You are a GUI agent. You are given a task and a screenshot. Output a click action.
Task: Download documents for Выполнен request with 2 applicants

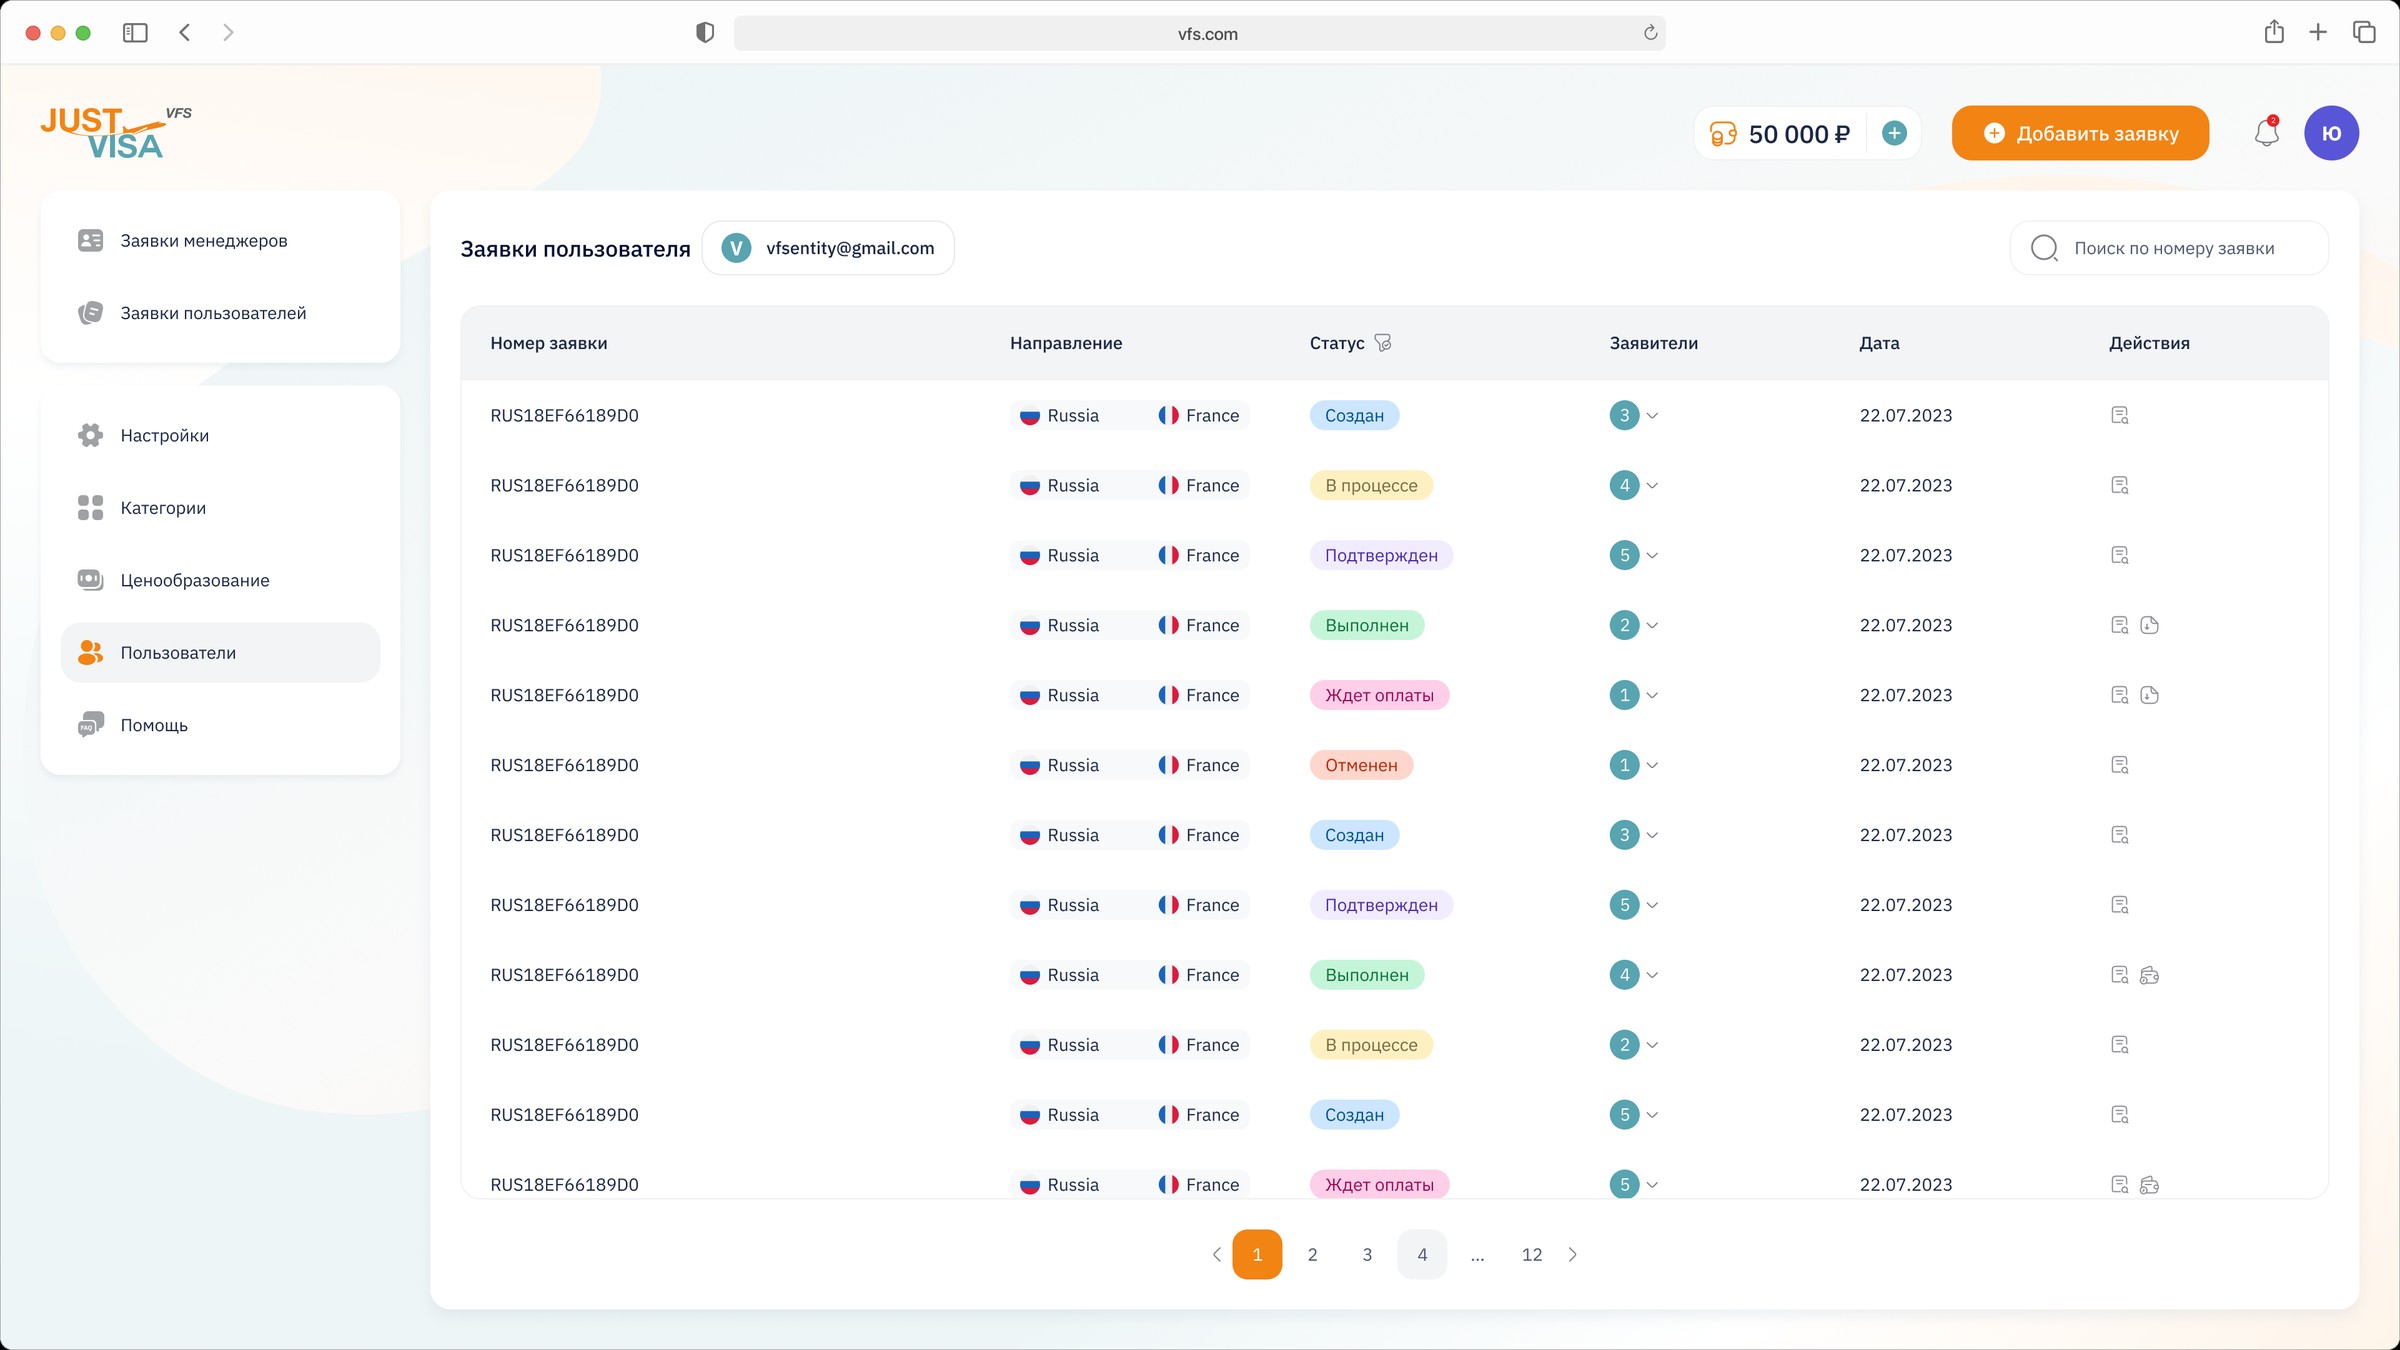point(2149,625)
